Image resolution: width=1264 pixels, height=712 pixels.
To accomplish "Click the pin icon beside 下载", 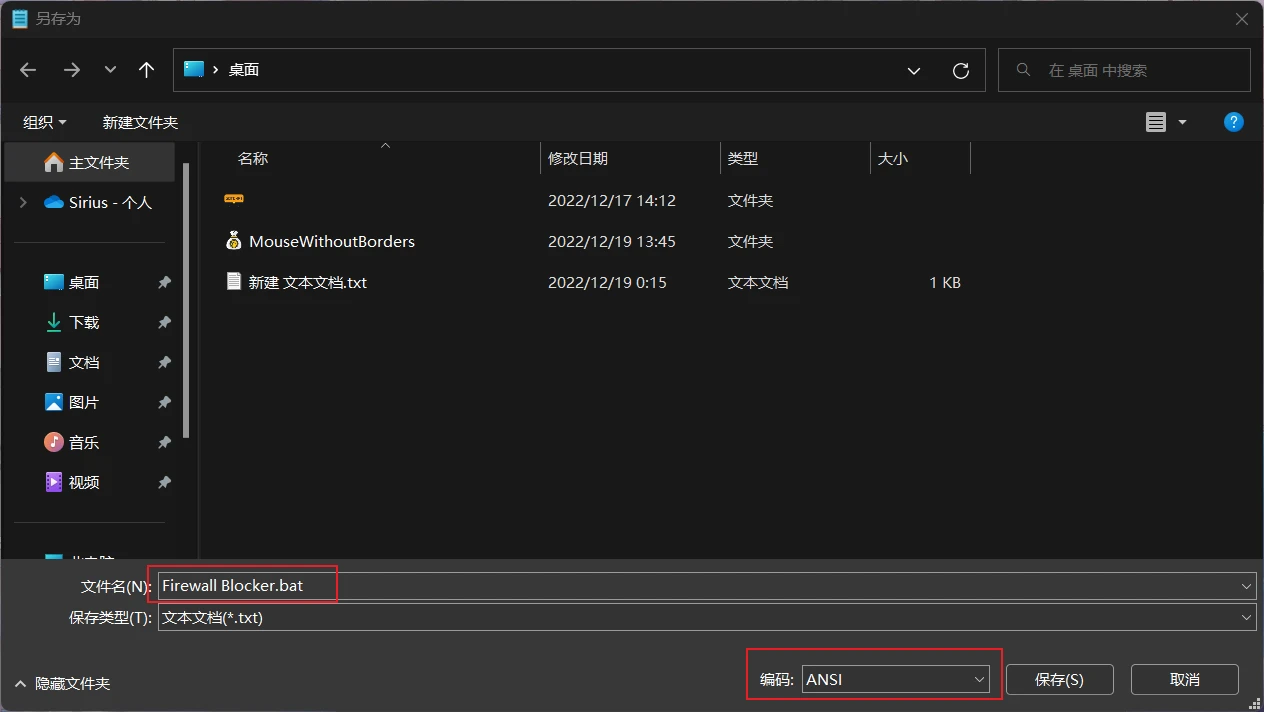I will tap(164, 323).
